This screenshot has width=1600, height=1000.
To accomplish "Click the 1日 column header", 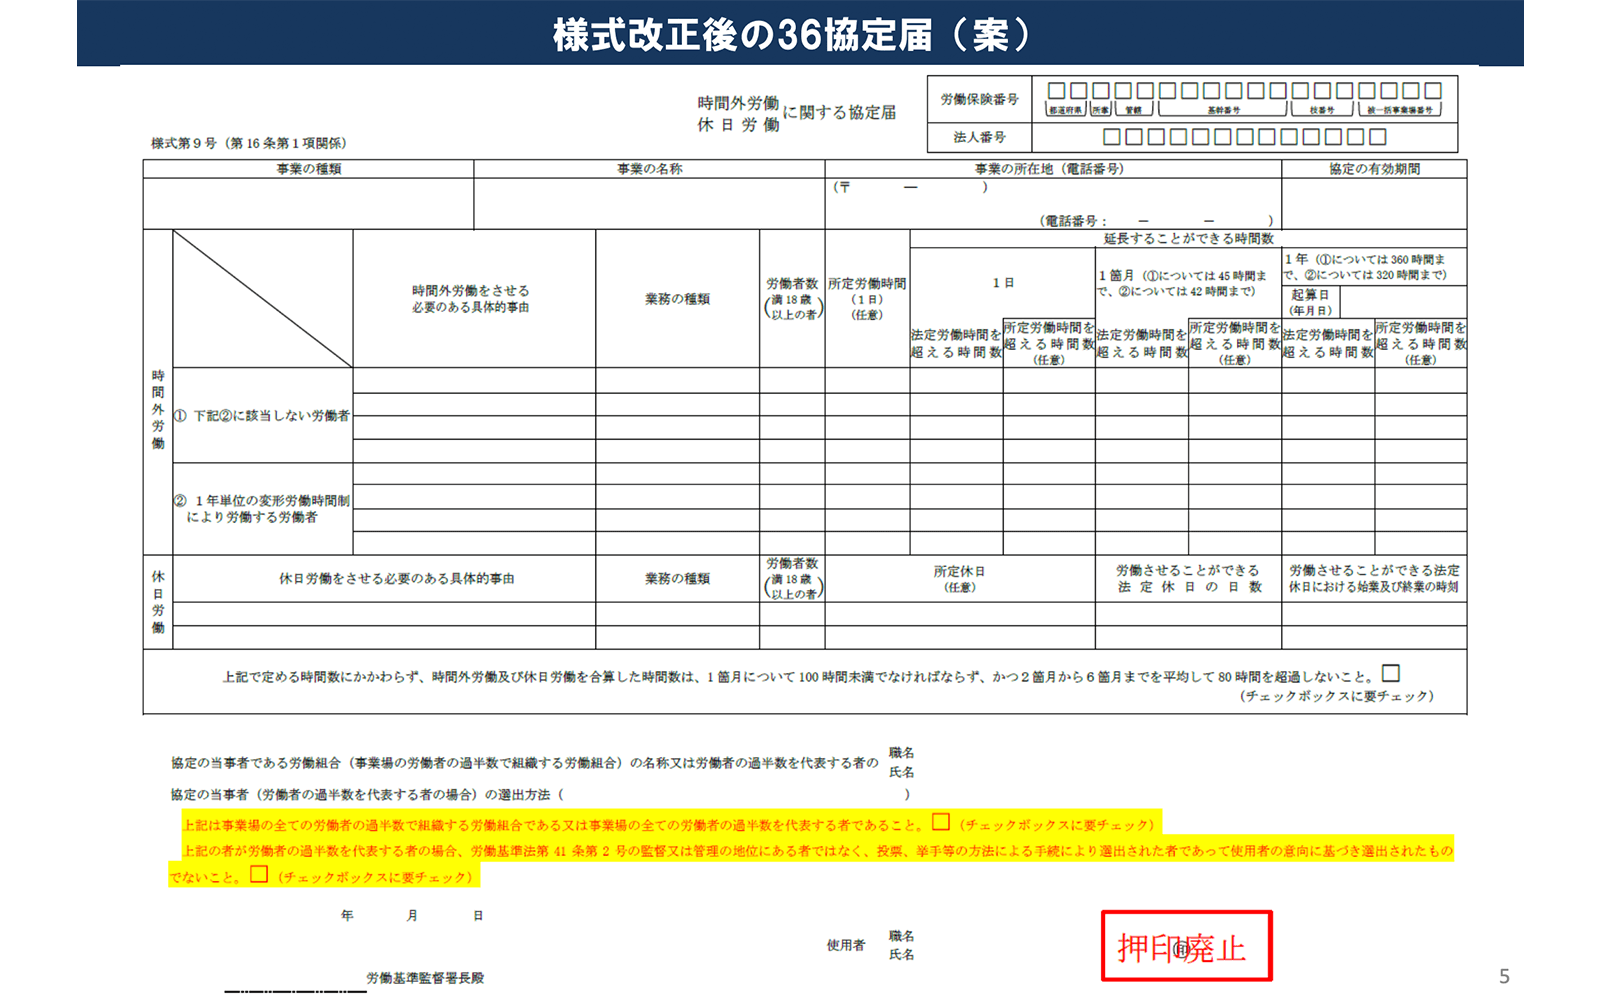I will [x=1003, y=283].
